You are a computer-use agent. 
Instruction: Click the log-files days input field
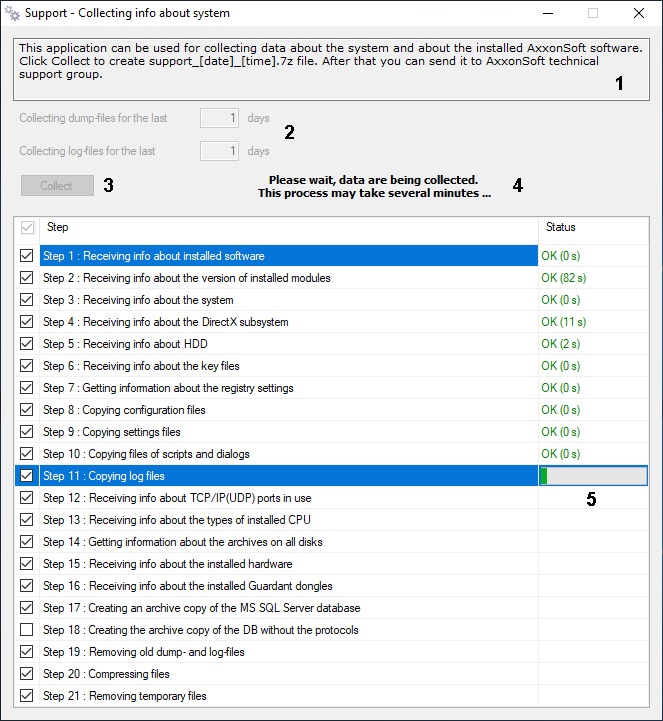point(219,151)
